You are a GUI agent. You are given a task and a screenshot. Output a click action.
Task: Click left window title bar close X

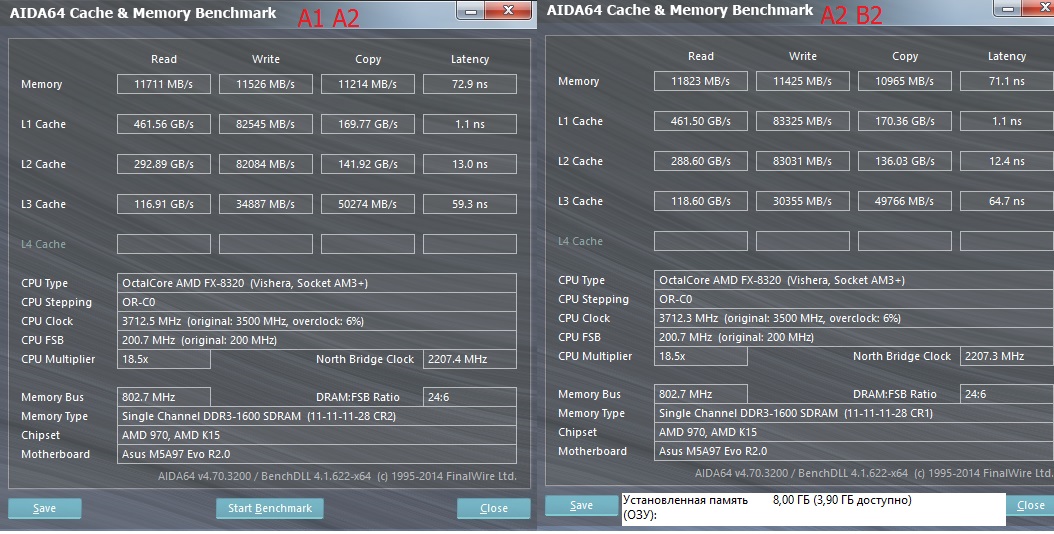click(508, 10)
